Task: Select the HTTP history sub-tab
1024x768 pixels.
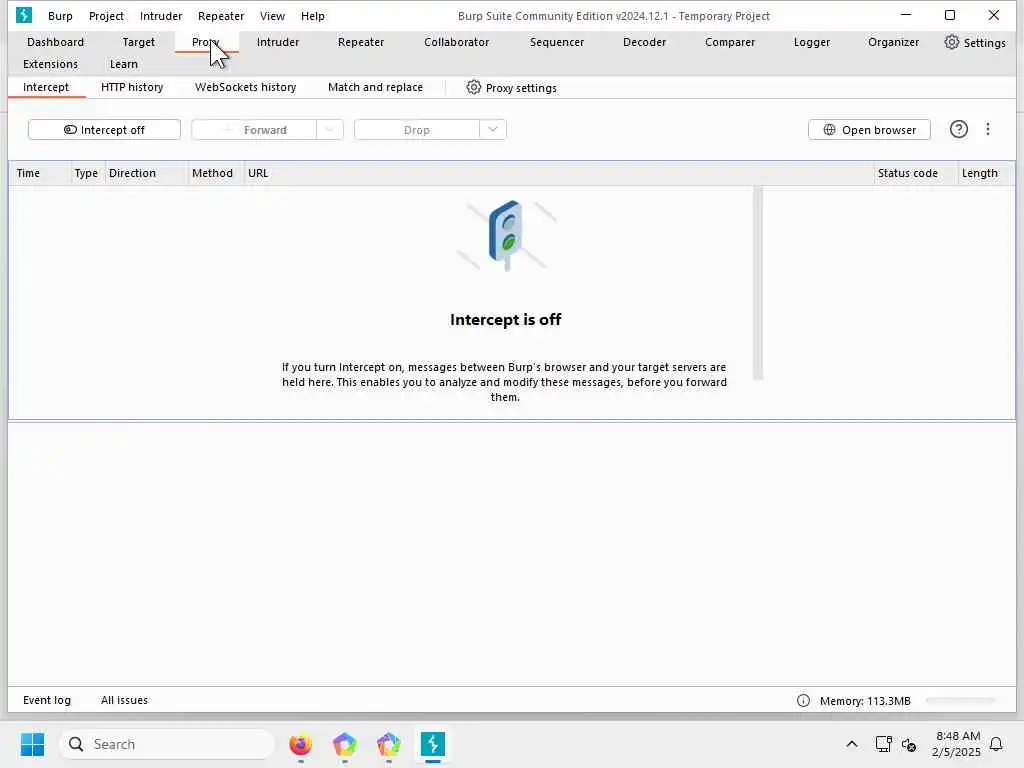Action: pos(132,87)
